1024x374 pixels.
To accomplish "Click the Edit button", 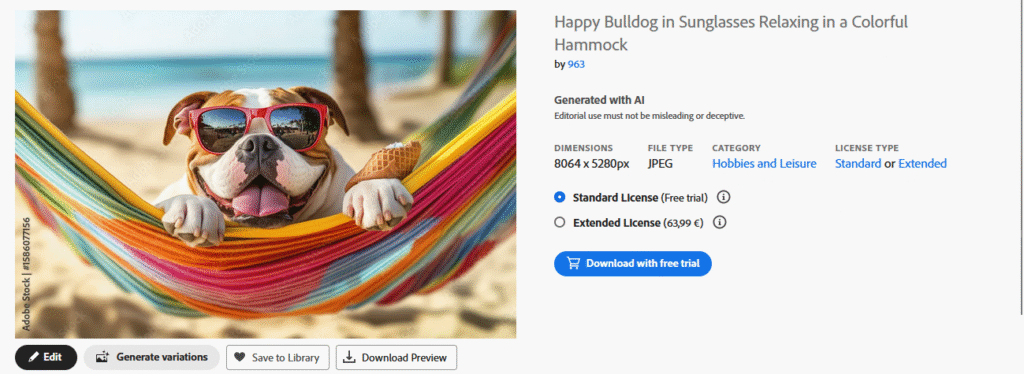I will 46,357.
